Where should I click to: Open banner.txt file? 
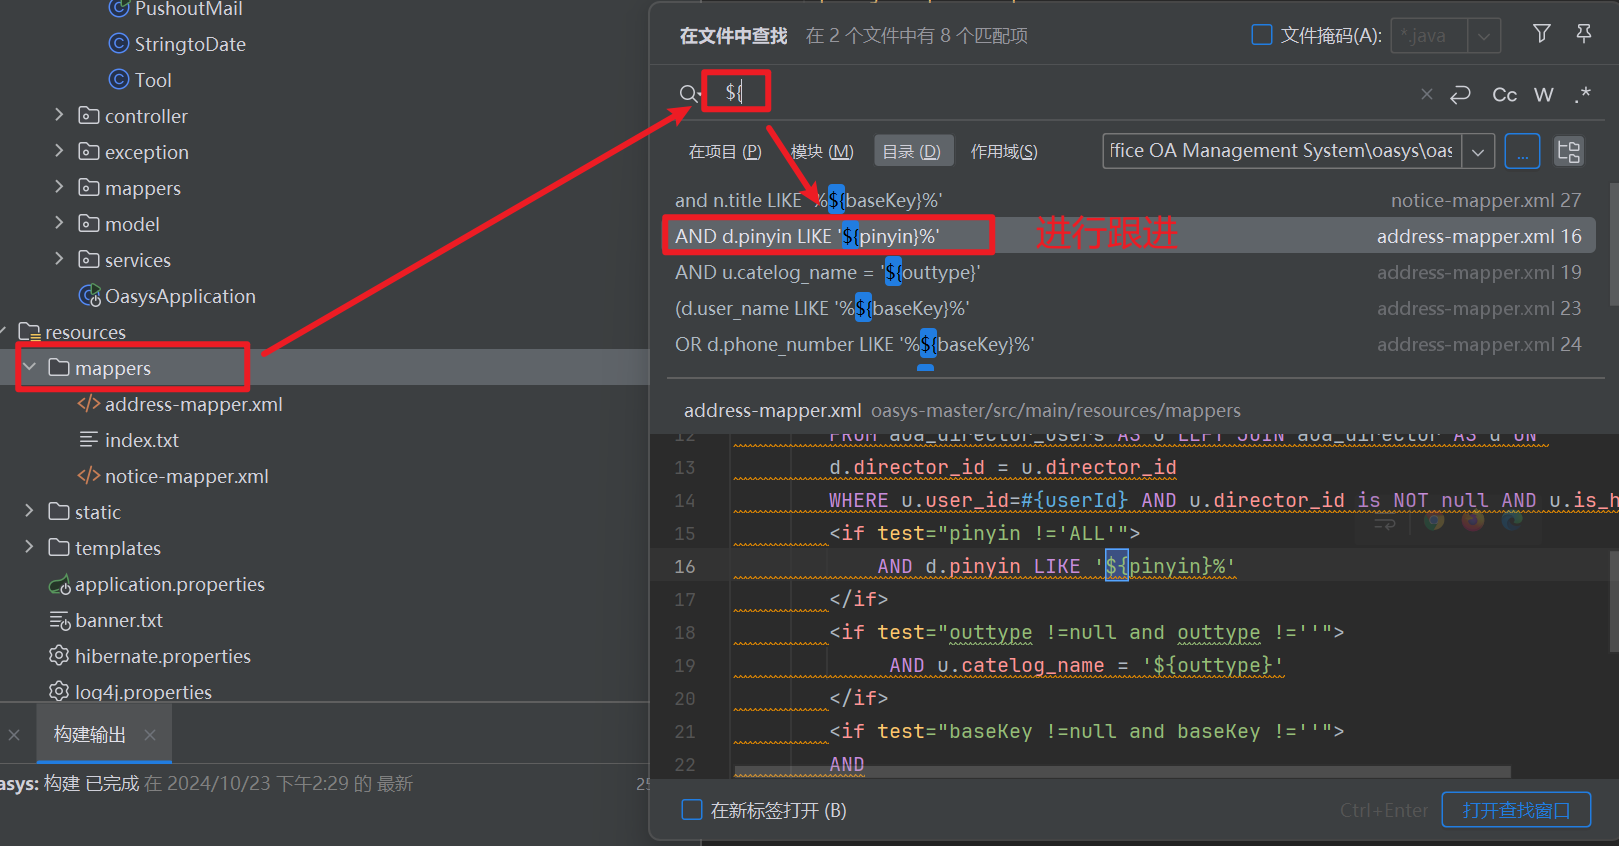pos(119,620)
